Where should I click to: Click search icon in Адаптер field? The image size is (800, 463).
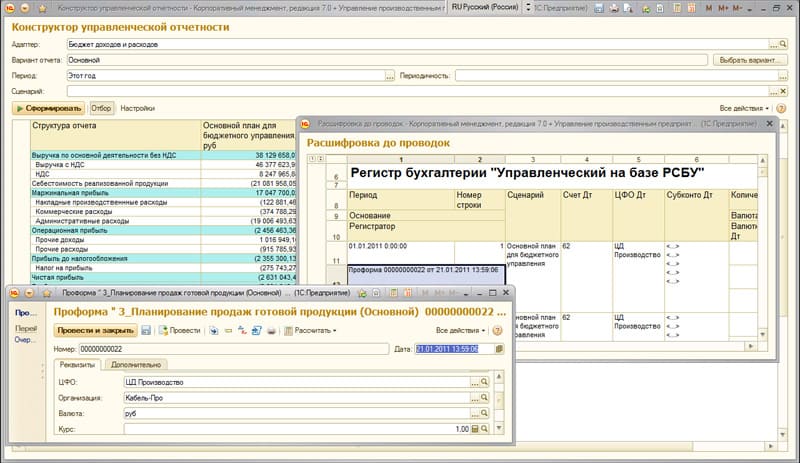click(783, 44)
